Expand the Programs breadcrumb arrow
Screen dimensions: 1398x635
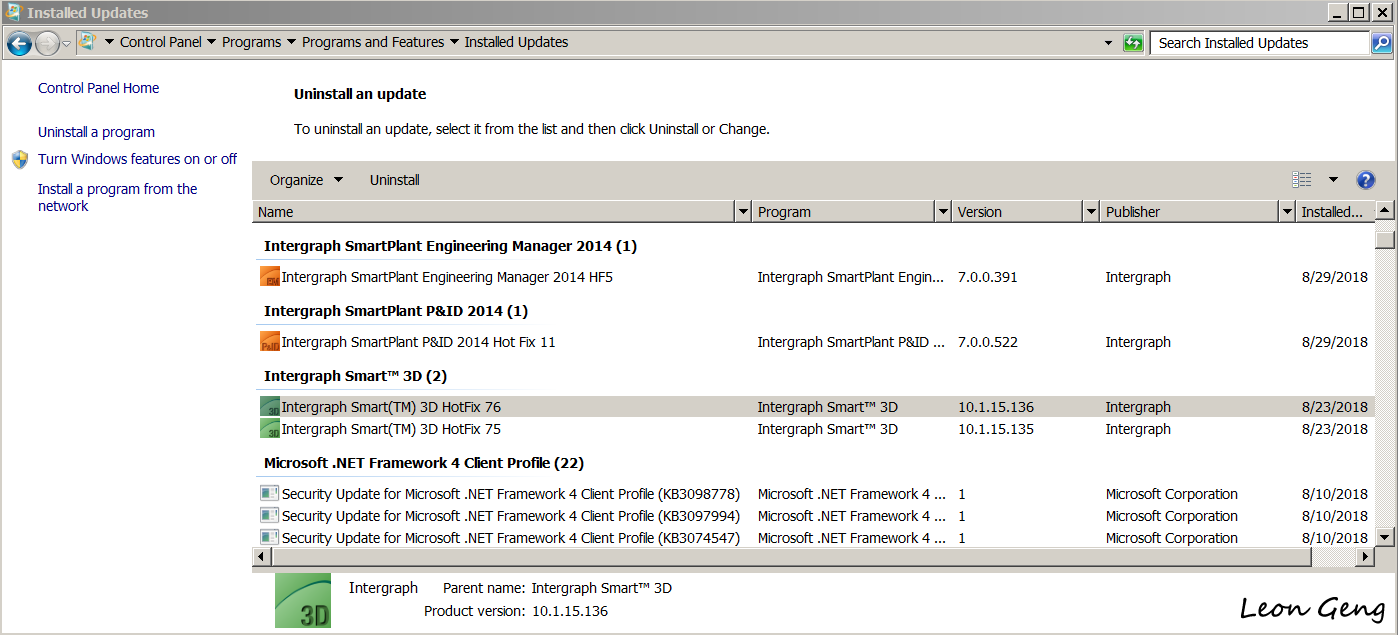pos(291,43)
